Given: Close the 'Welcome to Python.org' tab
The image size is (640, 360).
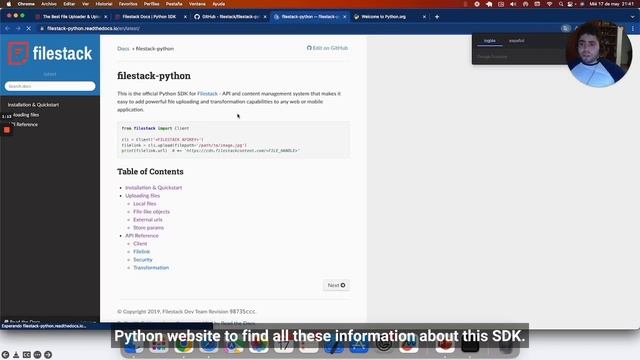Looking at the screenshot, I should (424, 17).
